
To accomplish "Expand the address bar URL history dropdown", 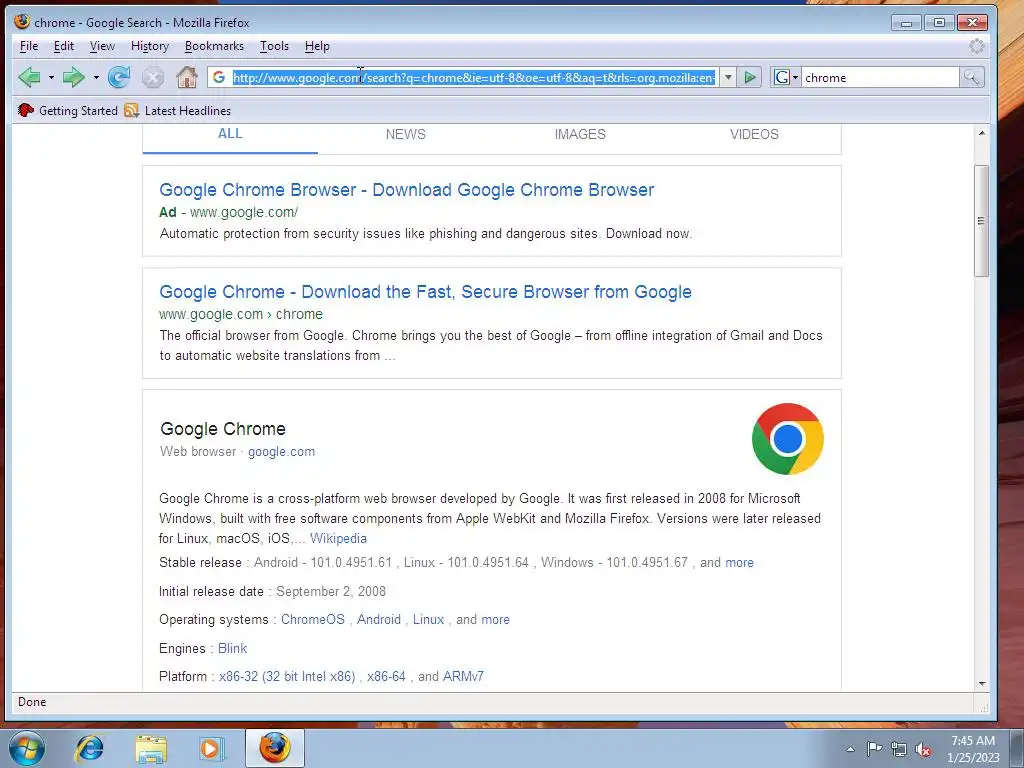I will (x=728, y=77).
